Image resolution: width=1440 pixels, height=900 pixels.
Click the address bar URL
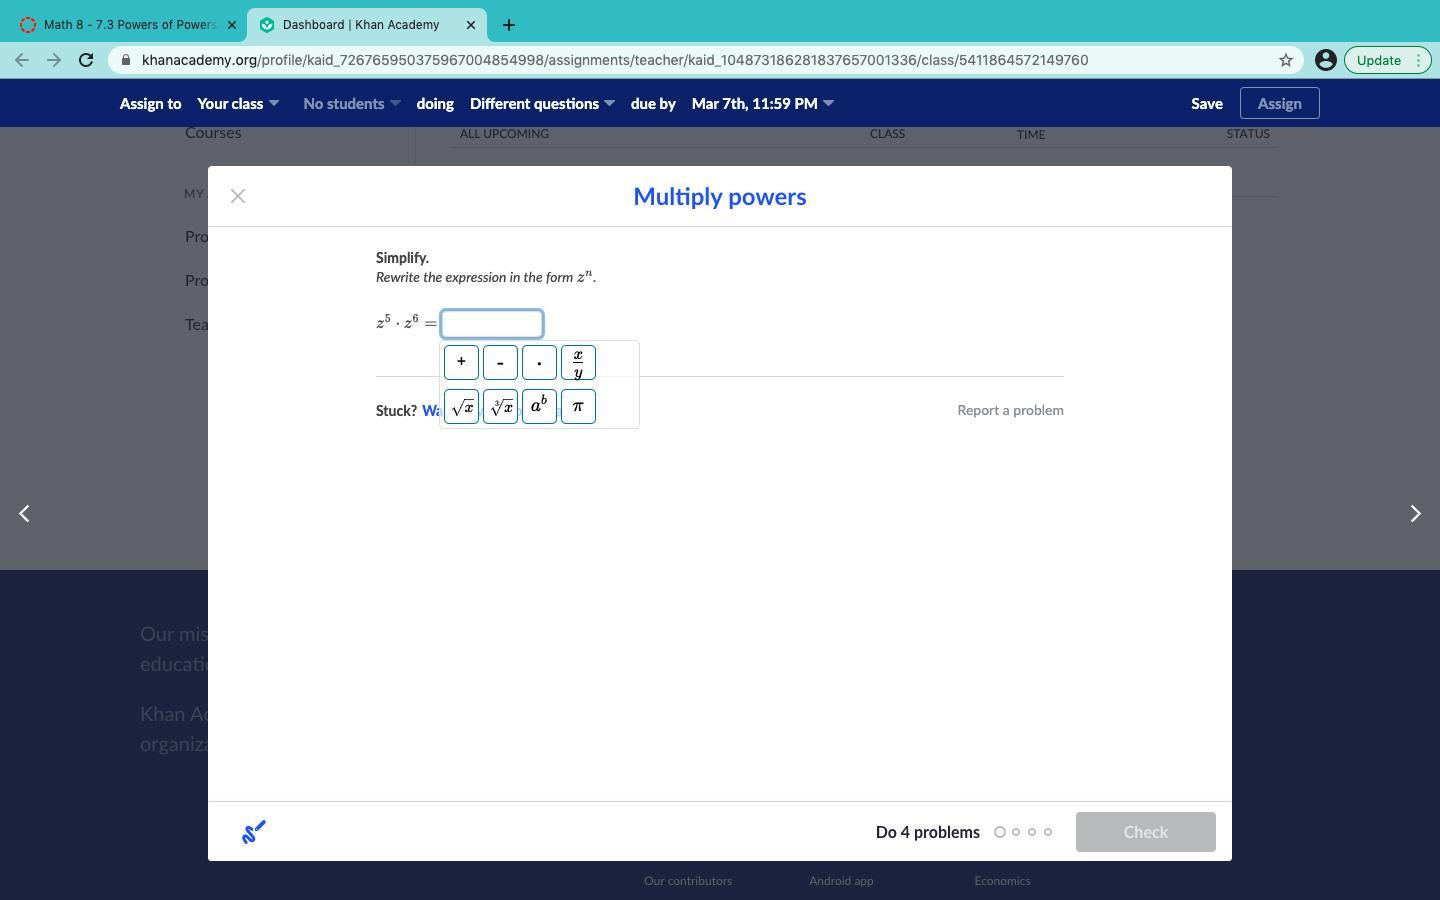(x=615, y=60)
